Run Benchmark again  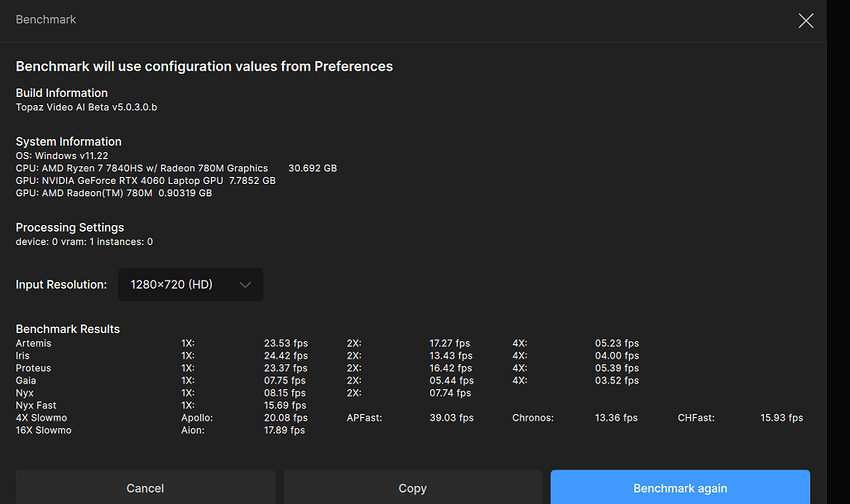[x=680, y=488]
